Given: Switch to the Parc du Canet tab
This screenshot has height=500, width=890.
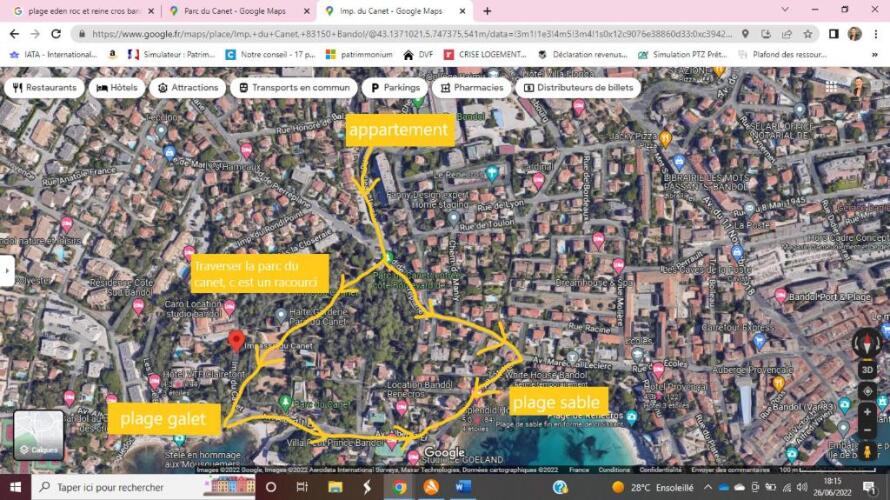Looking at the screenshot, I should point(235,11).
